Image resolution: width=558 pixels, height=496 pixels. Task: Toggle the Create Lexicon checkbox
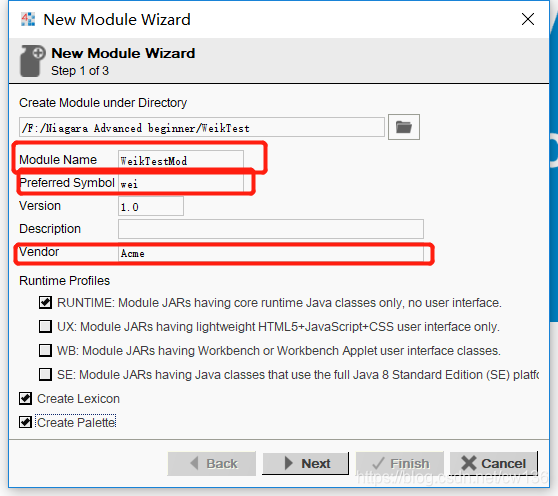click(26, 399)
